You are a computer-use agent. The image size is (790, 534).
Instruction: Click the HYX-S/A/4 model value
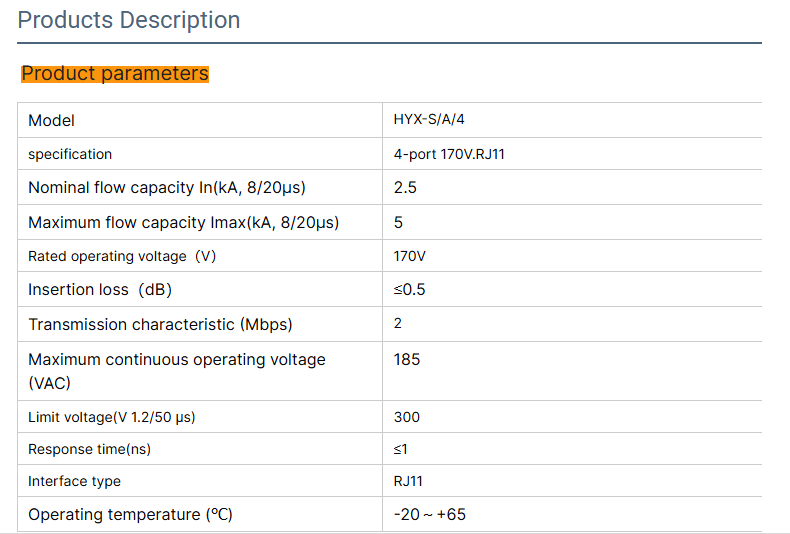pyautogui.click(x=429, y=120)
